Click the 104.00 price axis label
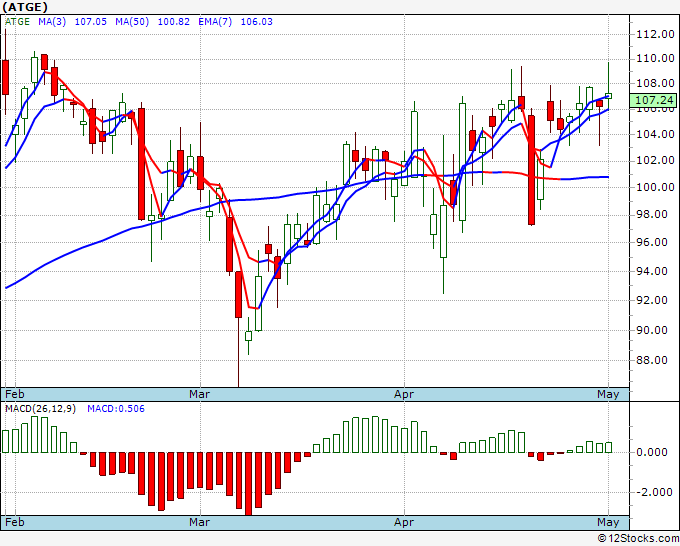The height and width of the screenshot is (546, 680). tap(655, 134)
